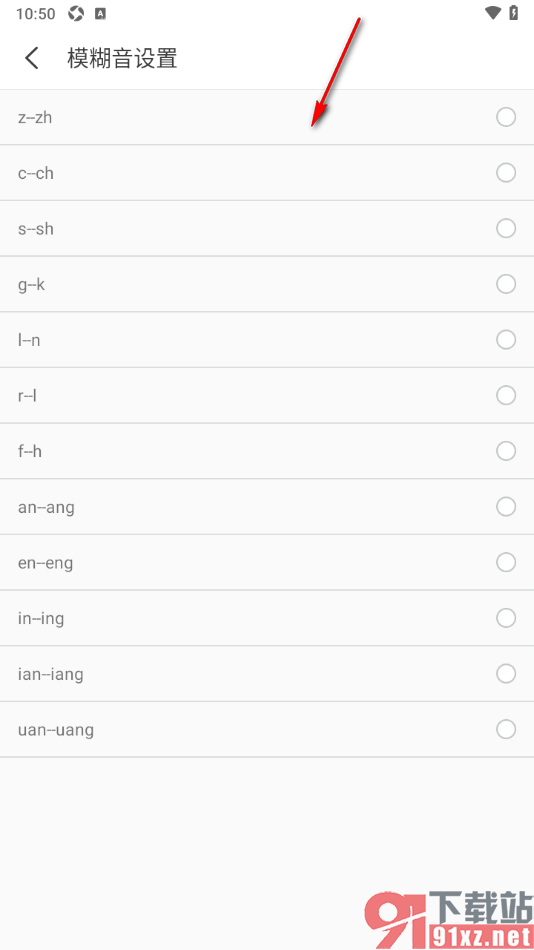Select the g--k radio button
This screenshot has width=534, height=950.
tap(506, 284)
